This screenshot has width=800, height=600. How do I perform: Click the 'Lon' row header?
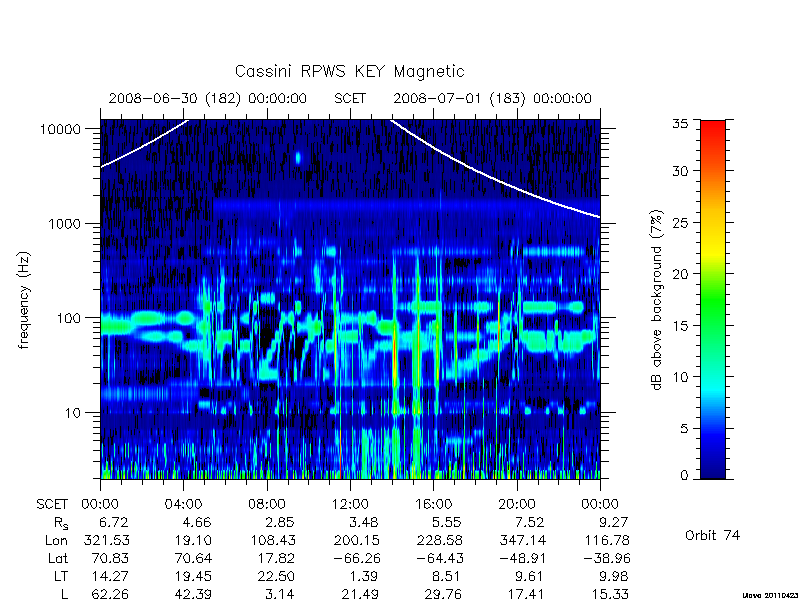(x=56, y=540)
